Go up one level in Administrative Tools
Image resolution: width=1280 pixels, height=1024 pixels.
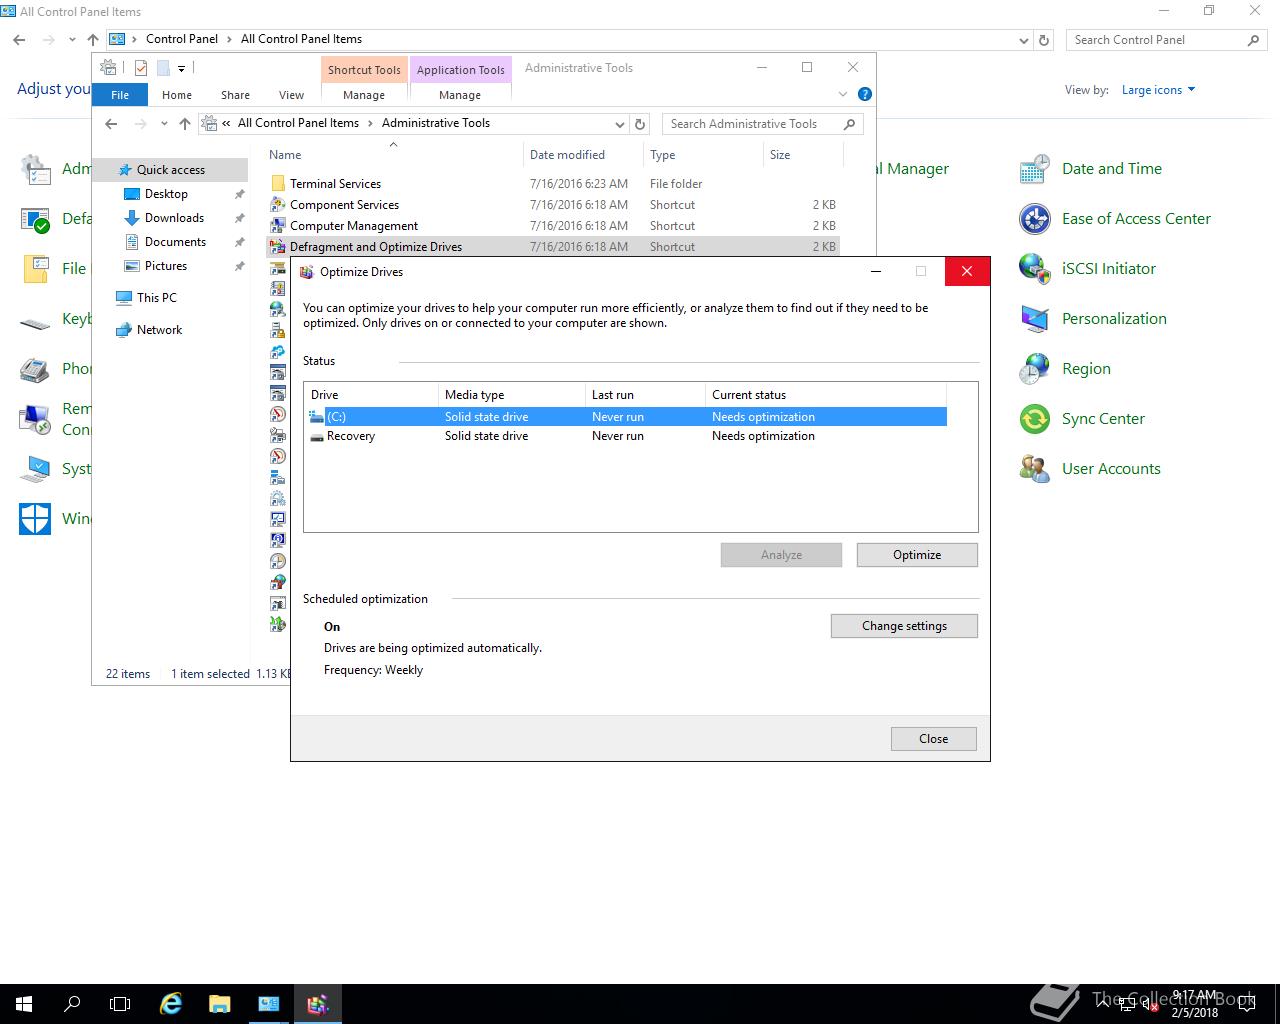[x=185, y=124]
